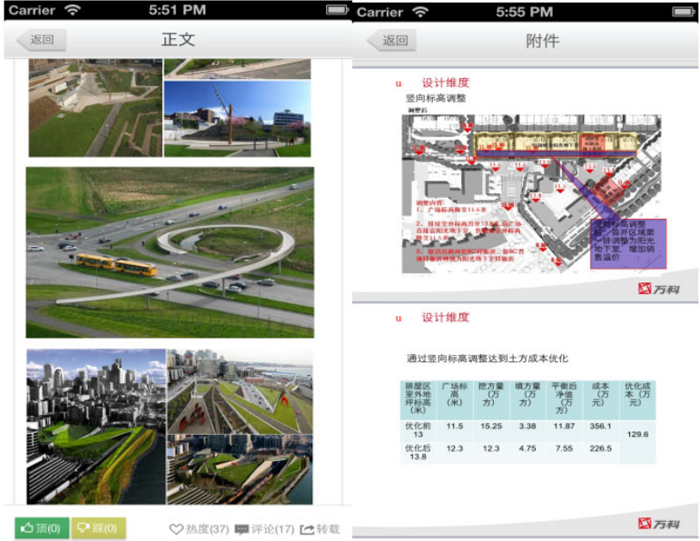Tap the 万科 logo on the top slide
The height and width of the screenshot is (541, 700).
(658, 288)
